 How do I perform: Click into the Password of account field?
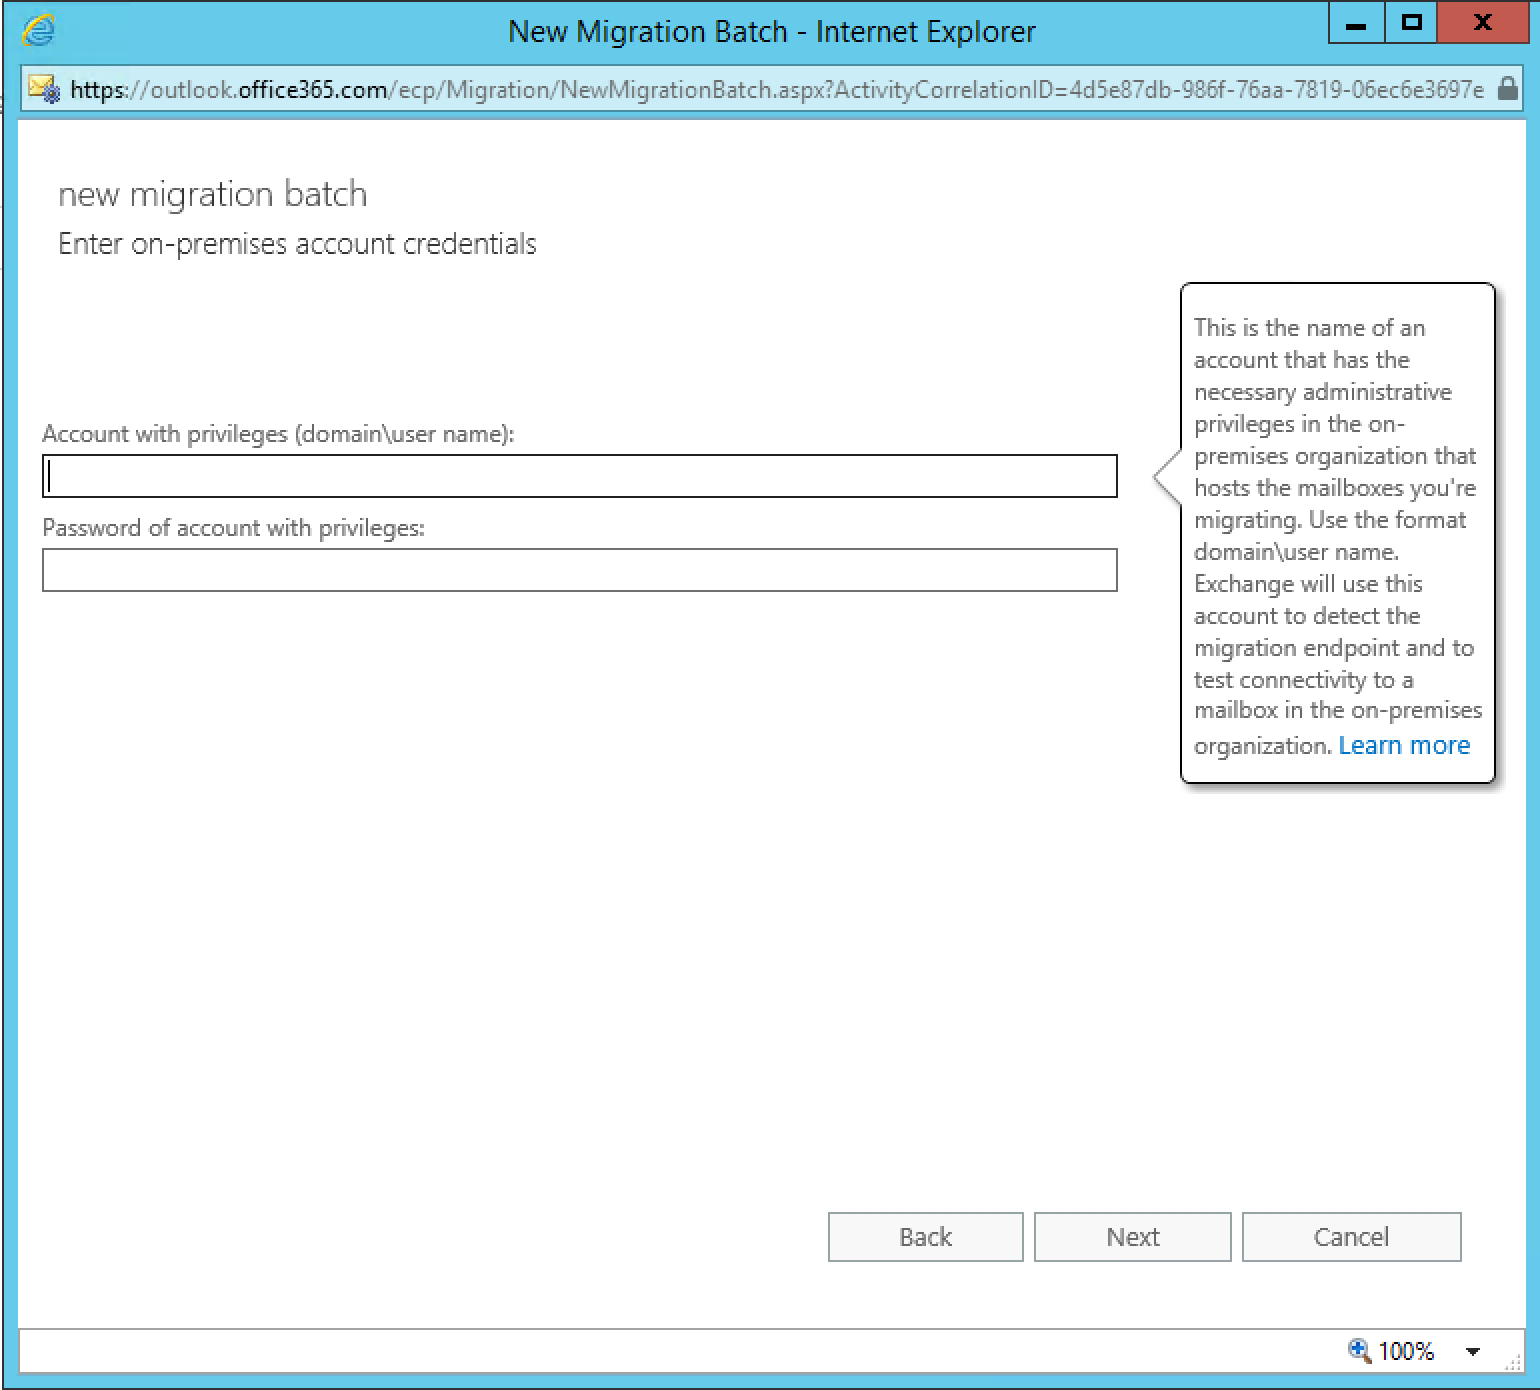pyautogui.click(x=579, y=570)
